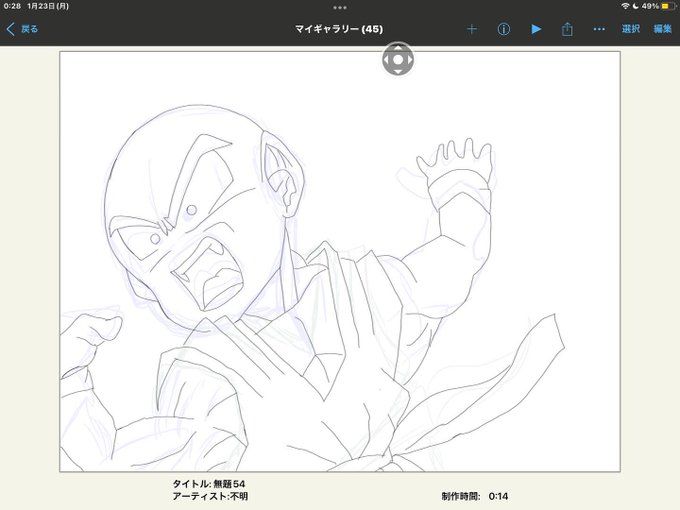Tap the 1月23日(月) date text
Image resolution: width=680 pixels, height=510 pixels.
48,6
